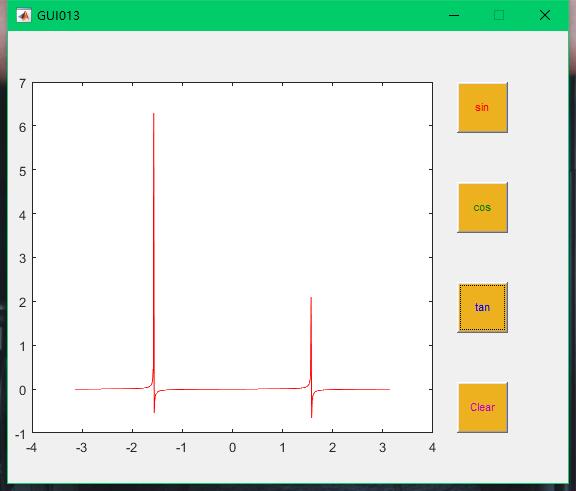
Task: Click x-axis tick label -3
Action: click(x=82, y=448)
